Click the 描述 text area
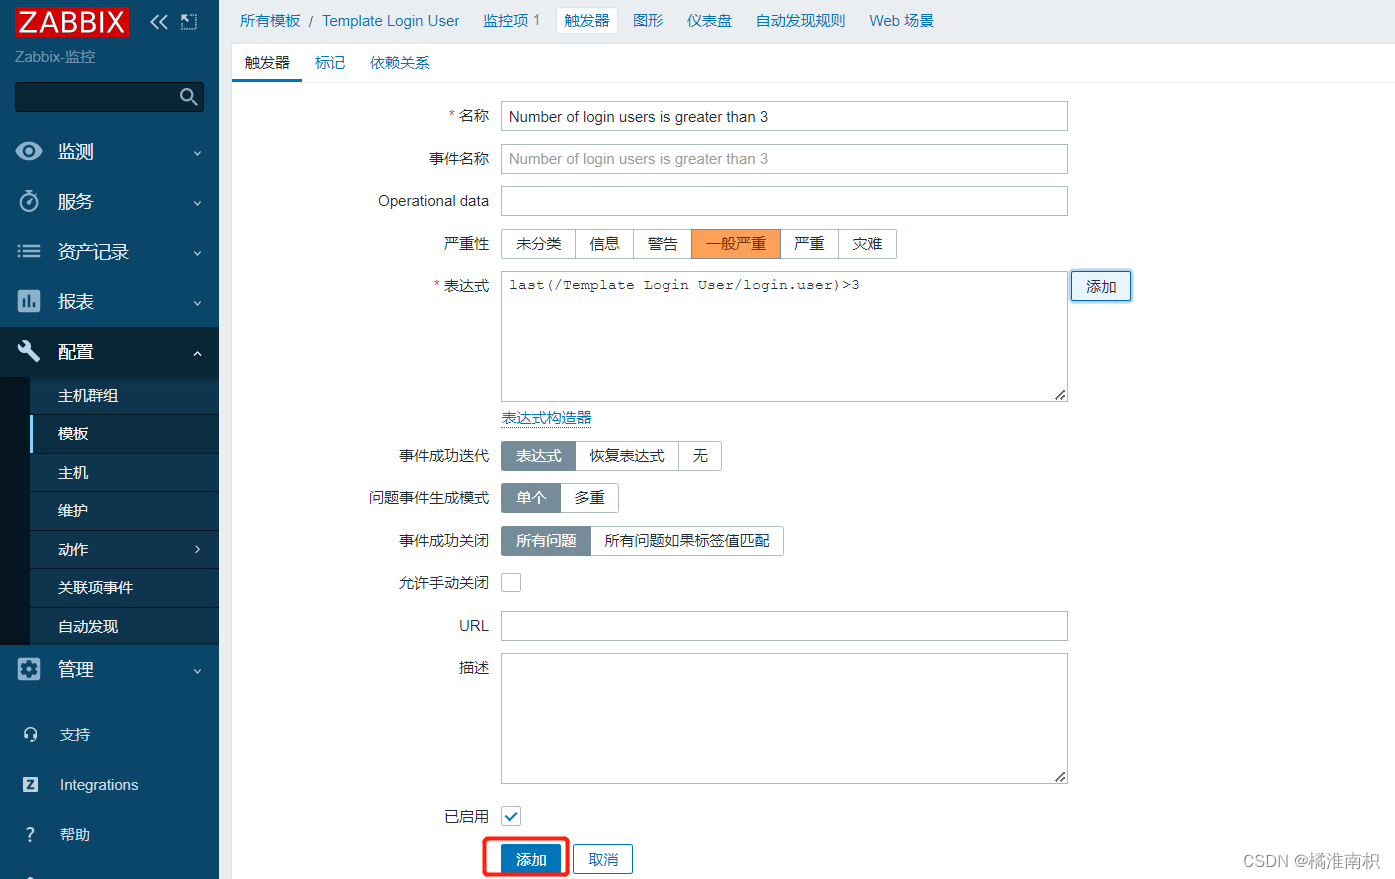Viewport: 1395px width, 879px height. coord(784,718)
